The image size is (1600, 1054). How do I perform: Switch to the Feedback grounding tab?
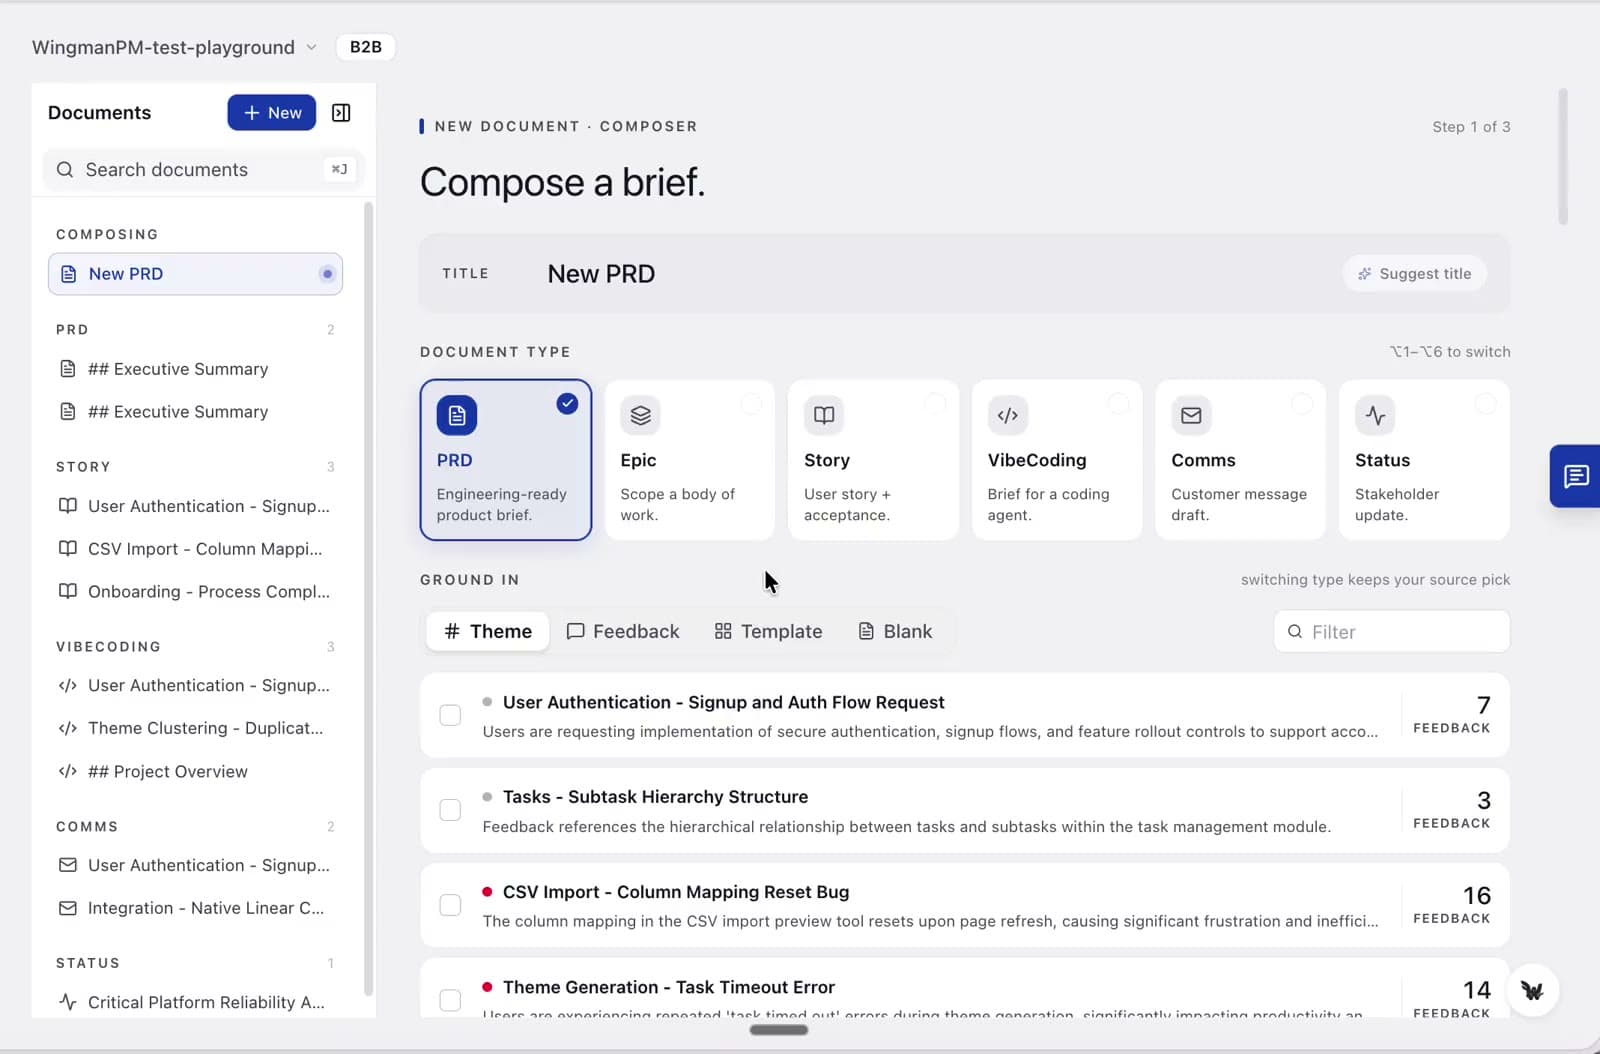click(623, 631)
